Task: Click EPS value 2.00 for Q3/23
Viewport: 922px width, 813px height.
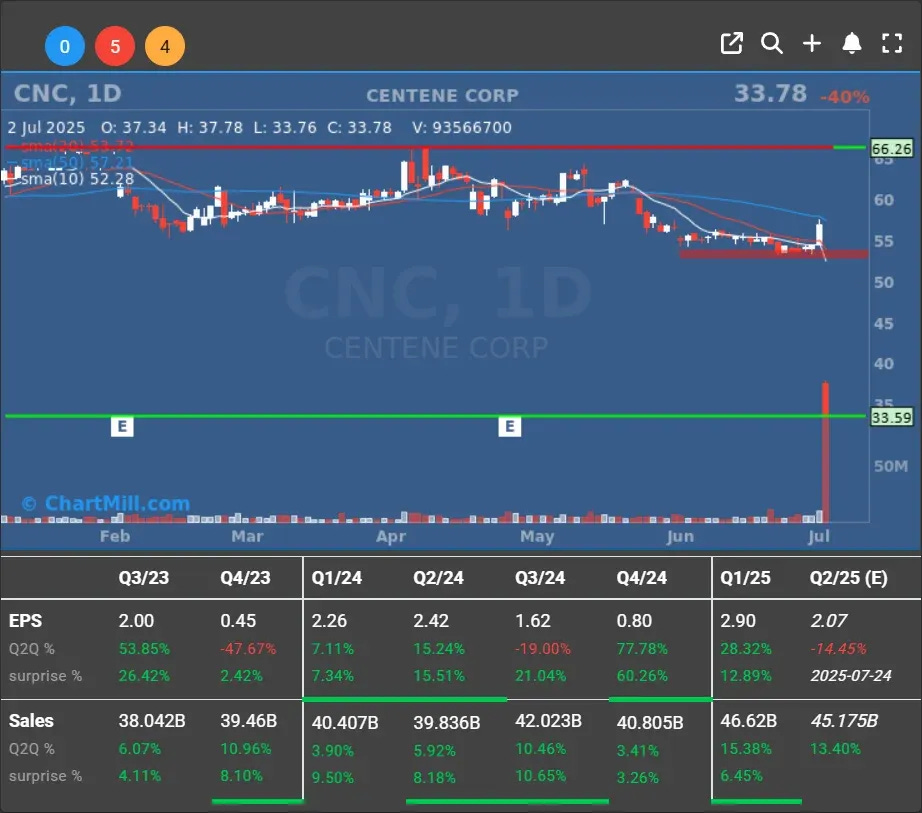Action: coord(136,621)
